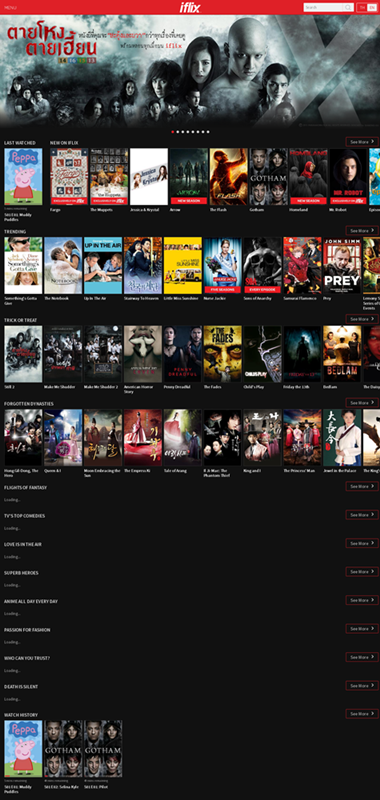Expand See More for Trick or Treat
Screen dimensions: 380x800
click(x=362, y=319)
